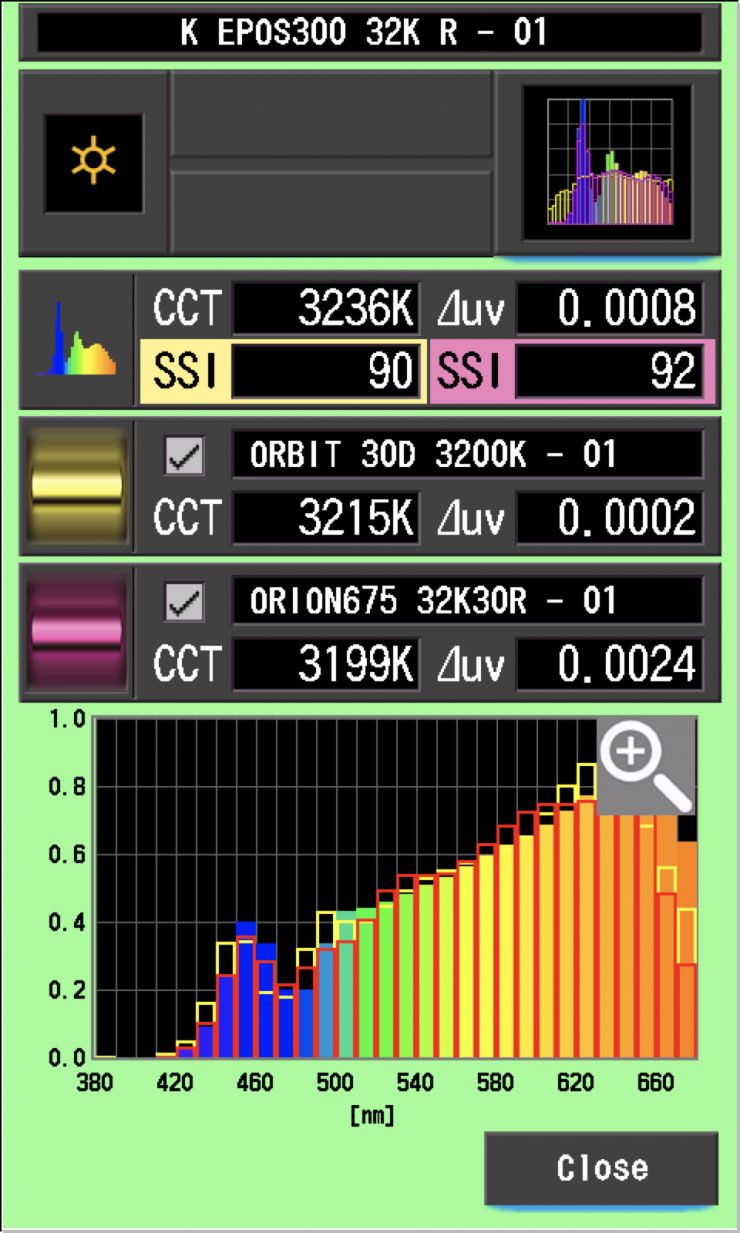740x1233 pixels.
Task: Tap the 3236K CCT value
Action: [326, 310]
